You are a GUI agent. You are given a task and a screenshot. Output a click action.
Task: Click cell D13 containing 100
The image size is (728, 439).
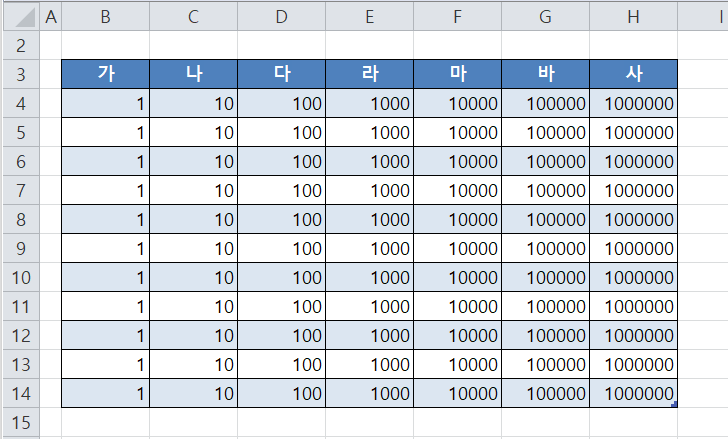281,364
